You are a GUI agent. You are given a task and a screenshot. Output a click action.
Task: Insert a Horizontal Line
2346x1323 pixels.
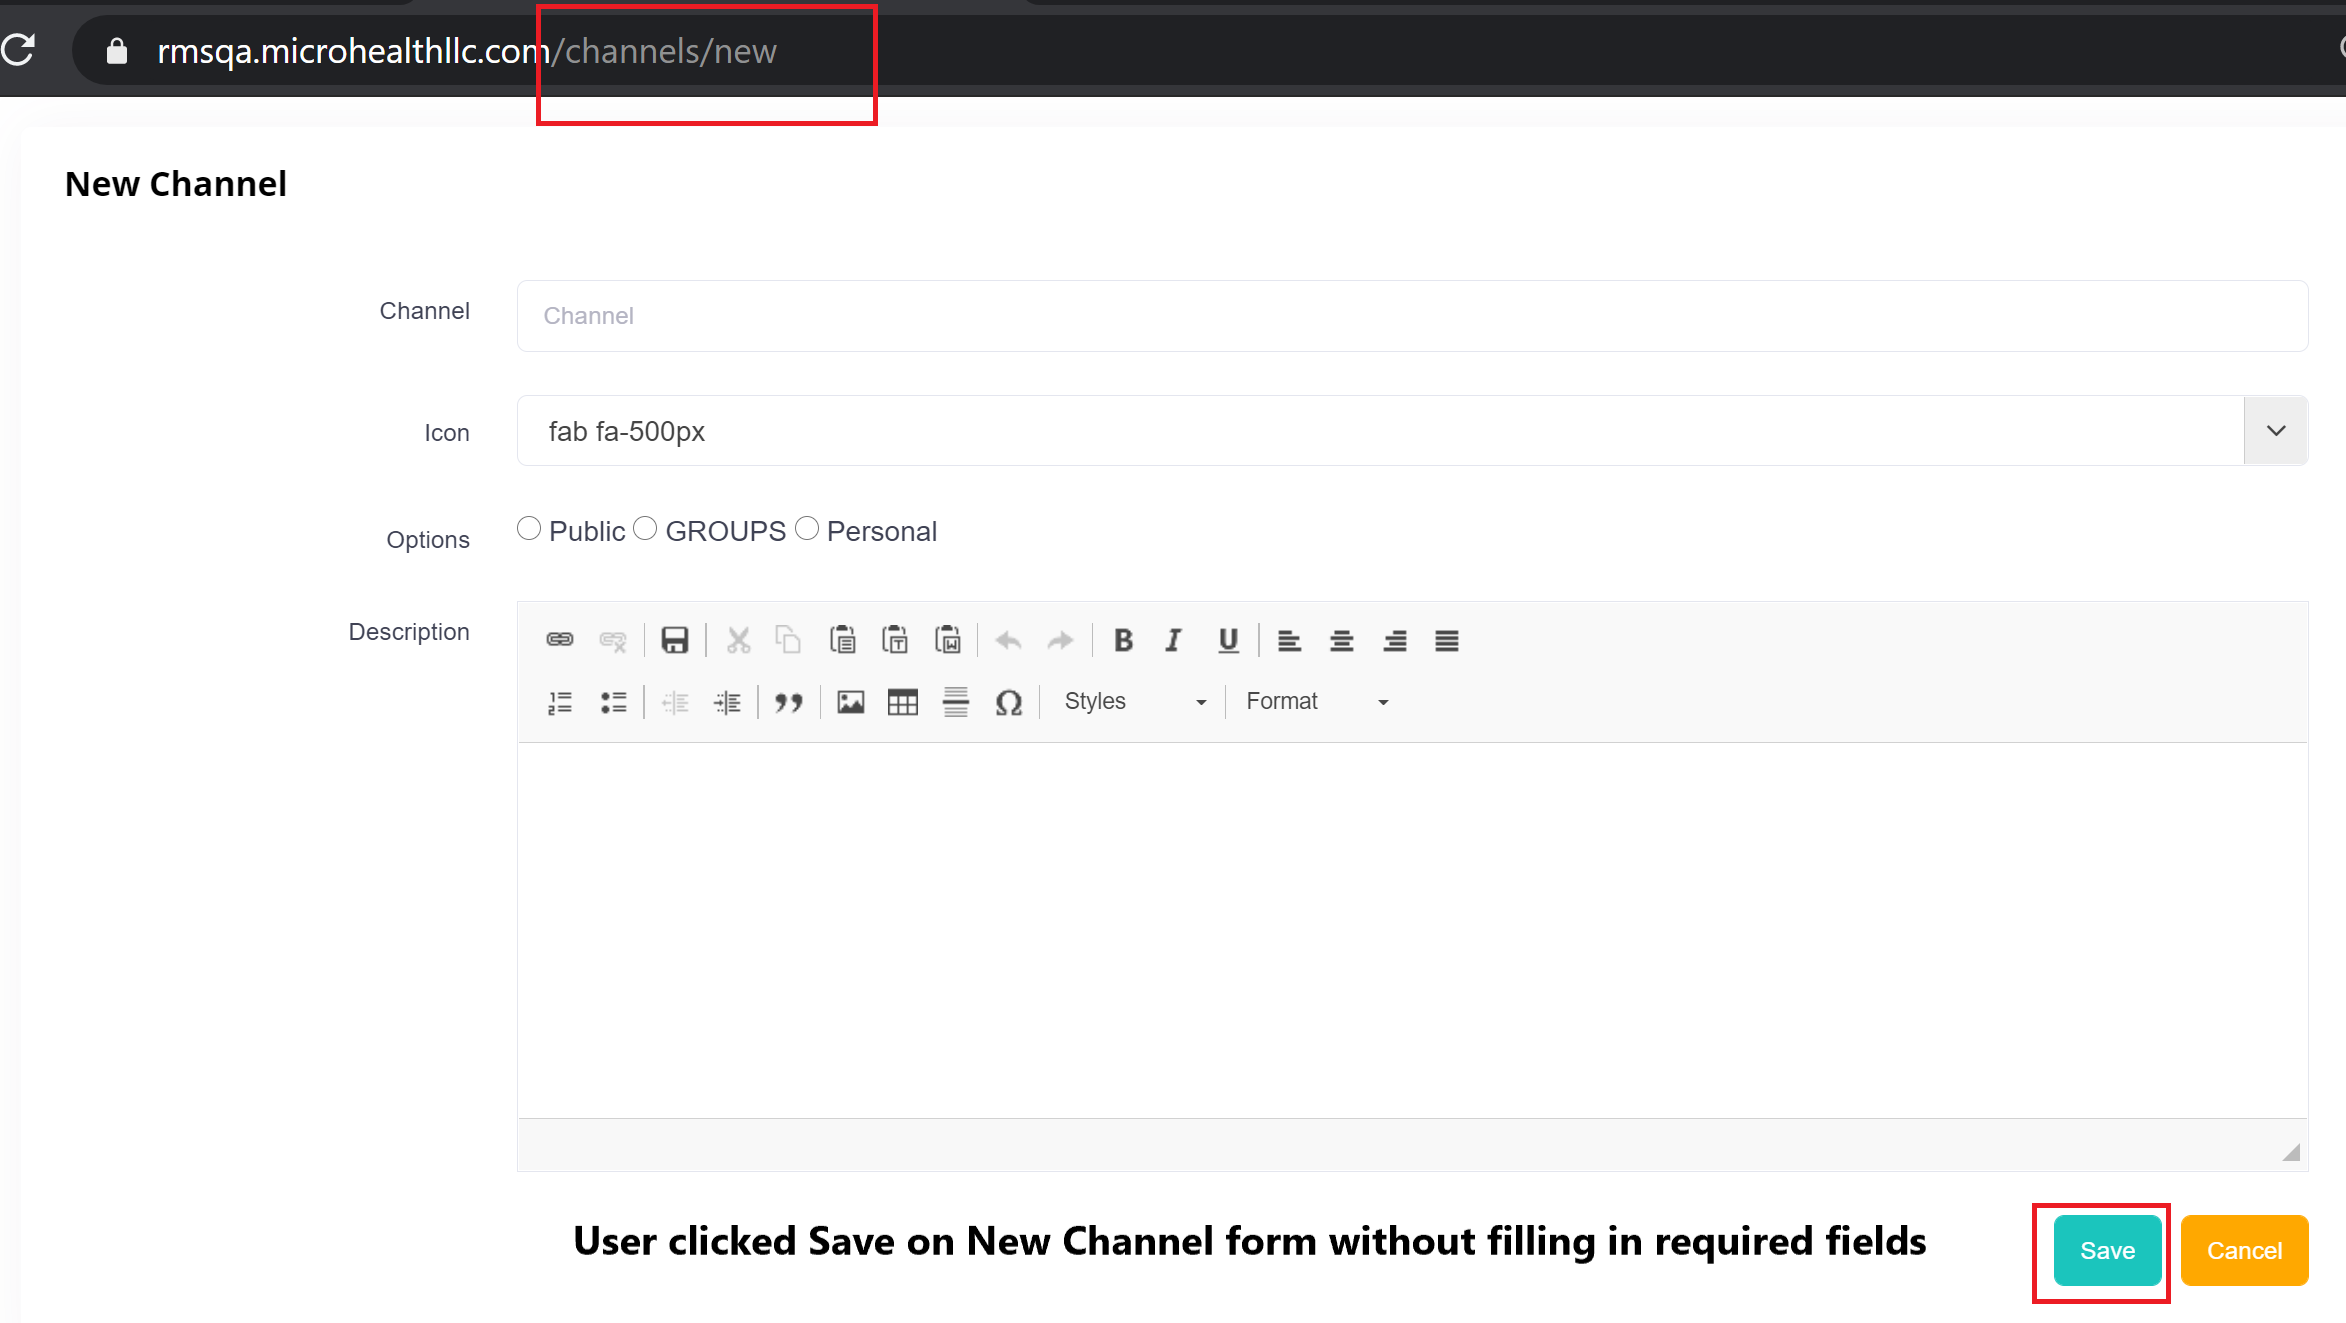pyautogui.click(x=955, y=701)
